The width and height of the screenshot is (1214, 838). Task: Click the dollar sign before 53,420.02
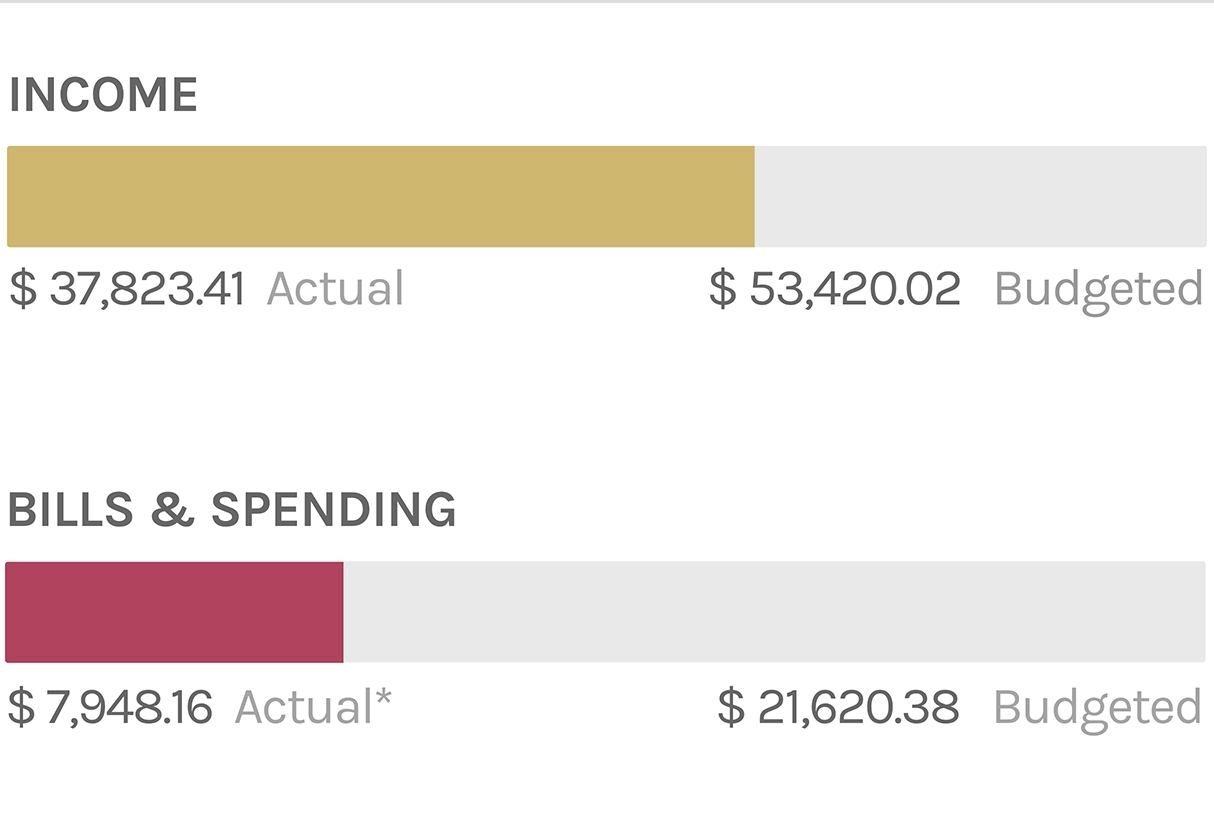click(x=722, y=289)
